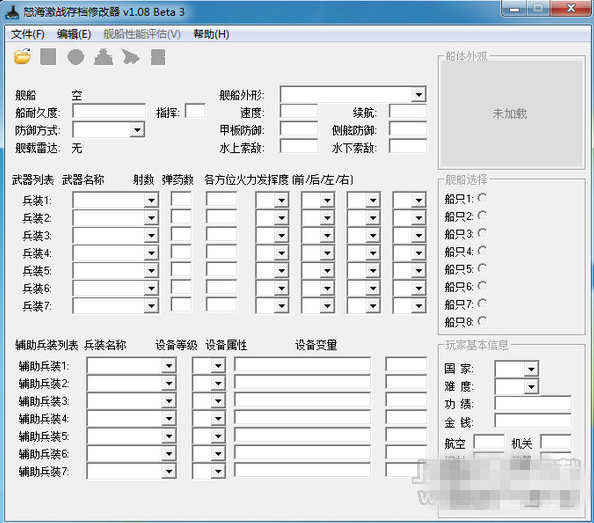Image resolution: width=594 pixels, height=523 pixels.
Task: Select the 船只2 radio button
Action: [x=482, y=215]
